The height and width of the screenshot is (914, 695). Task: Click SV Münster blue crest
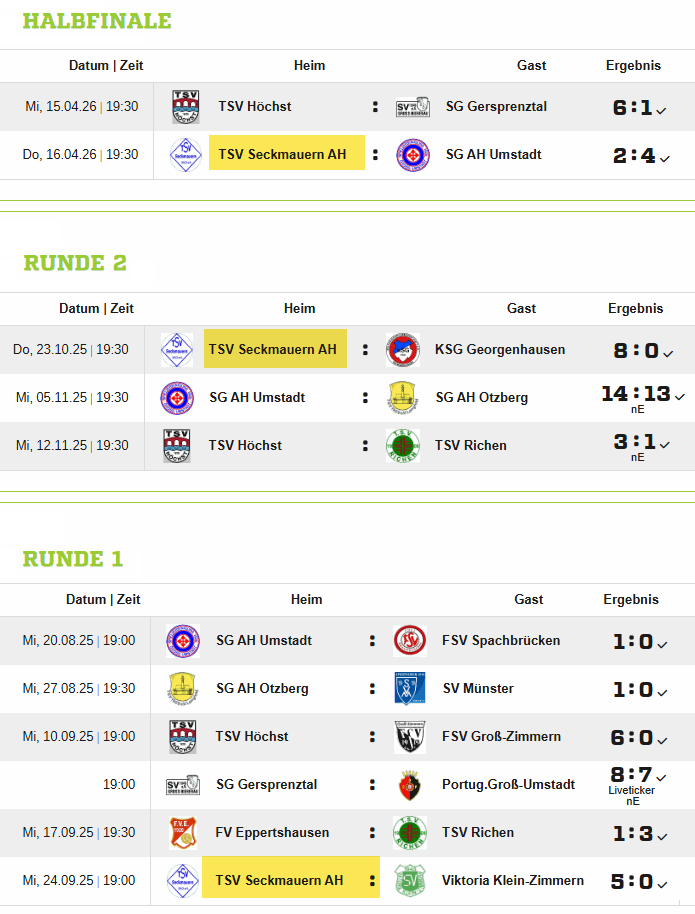coord(410,688)
